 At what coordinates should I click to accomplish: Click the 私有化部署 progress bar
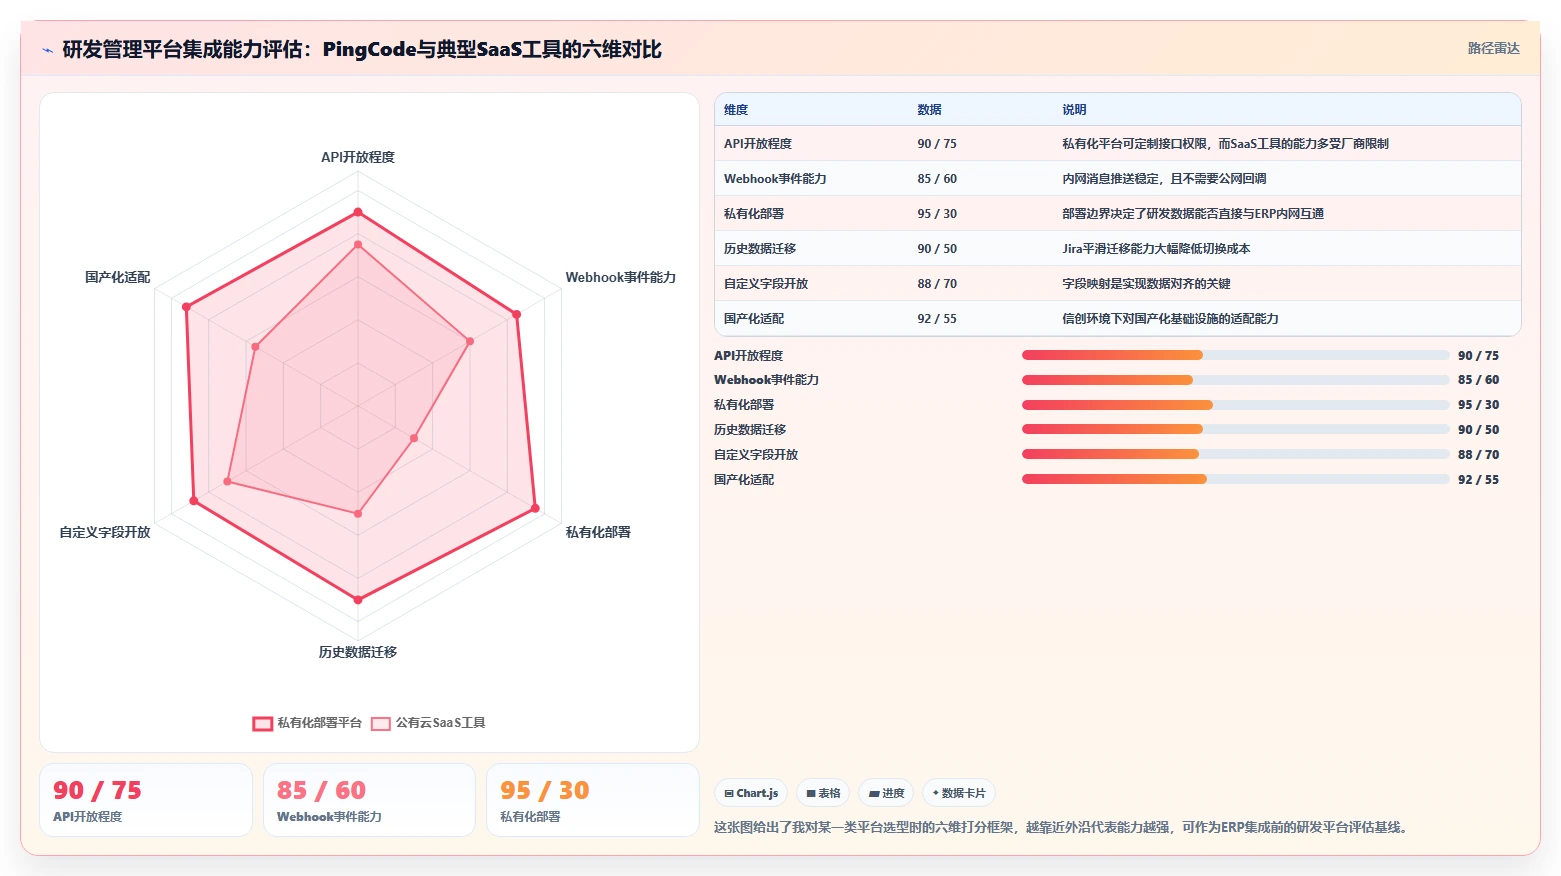[1235, 405]
